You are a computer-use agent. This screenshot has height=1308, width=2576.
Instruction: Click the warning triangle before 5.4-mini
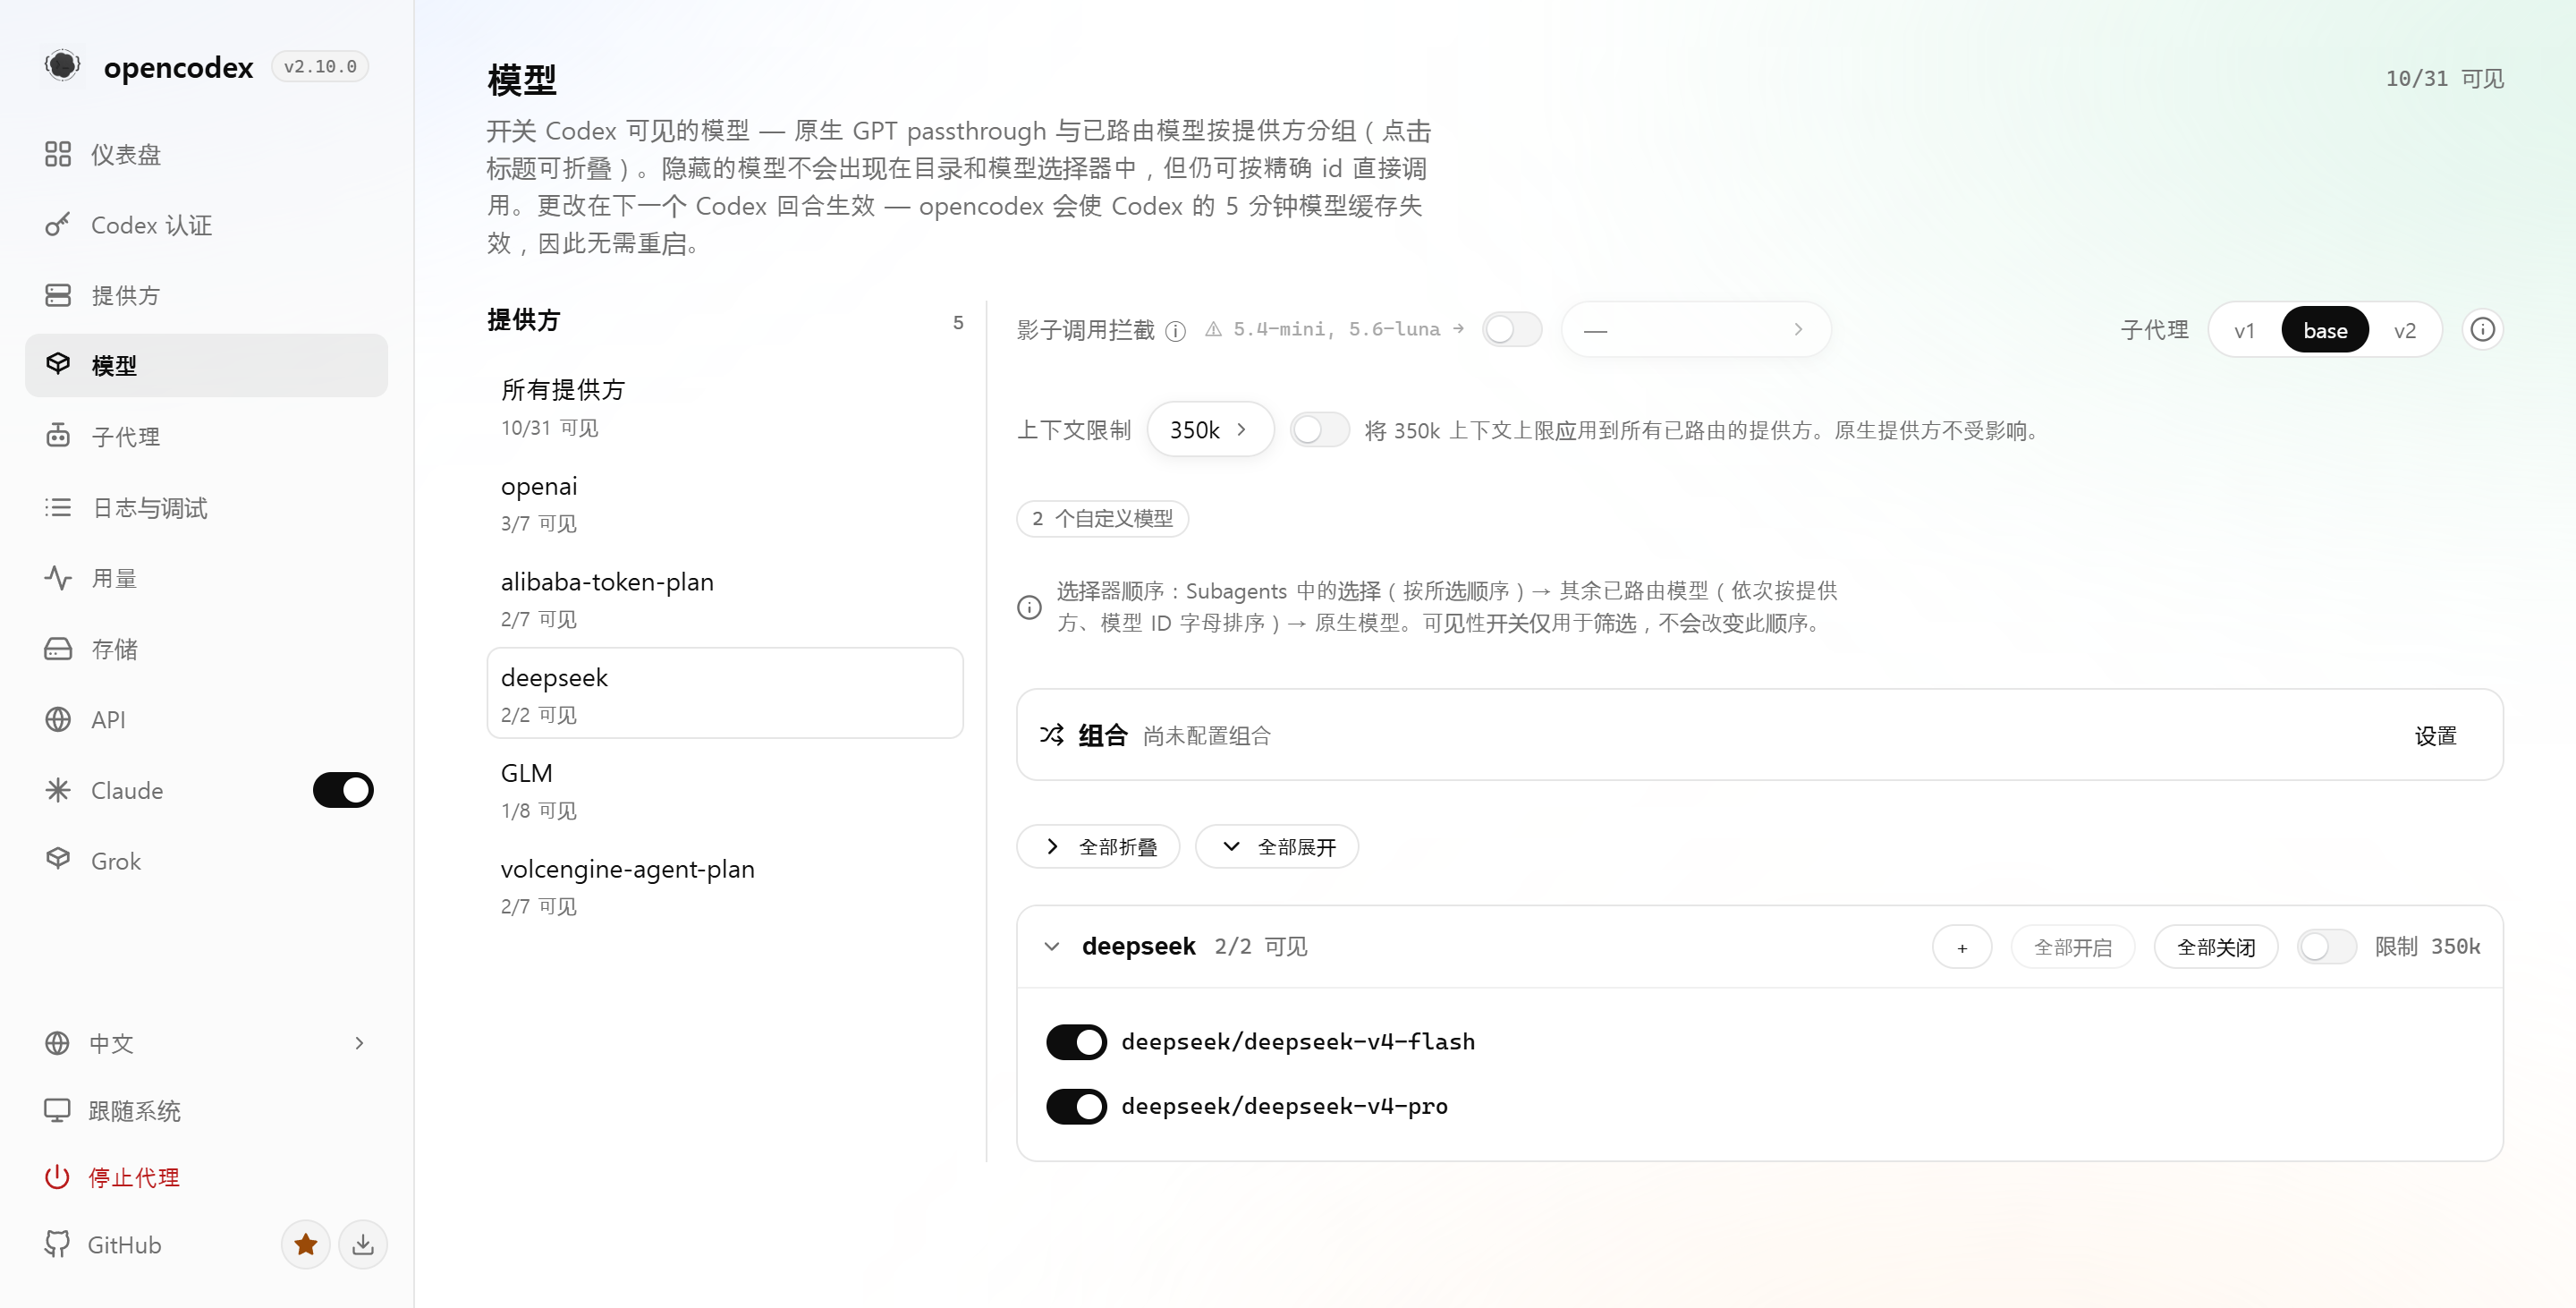click(x=1213, y=329)
